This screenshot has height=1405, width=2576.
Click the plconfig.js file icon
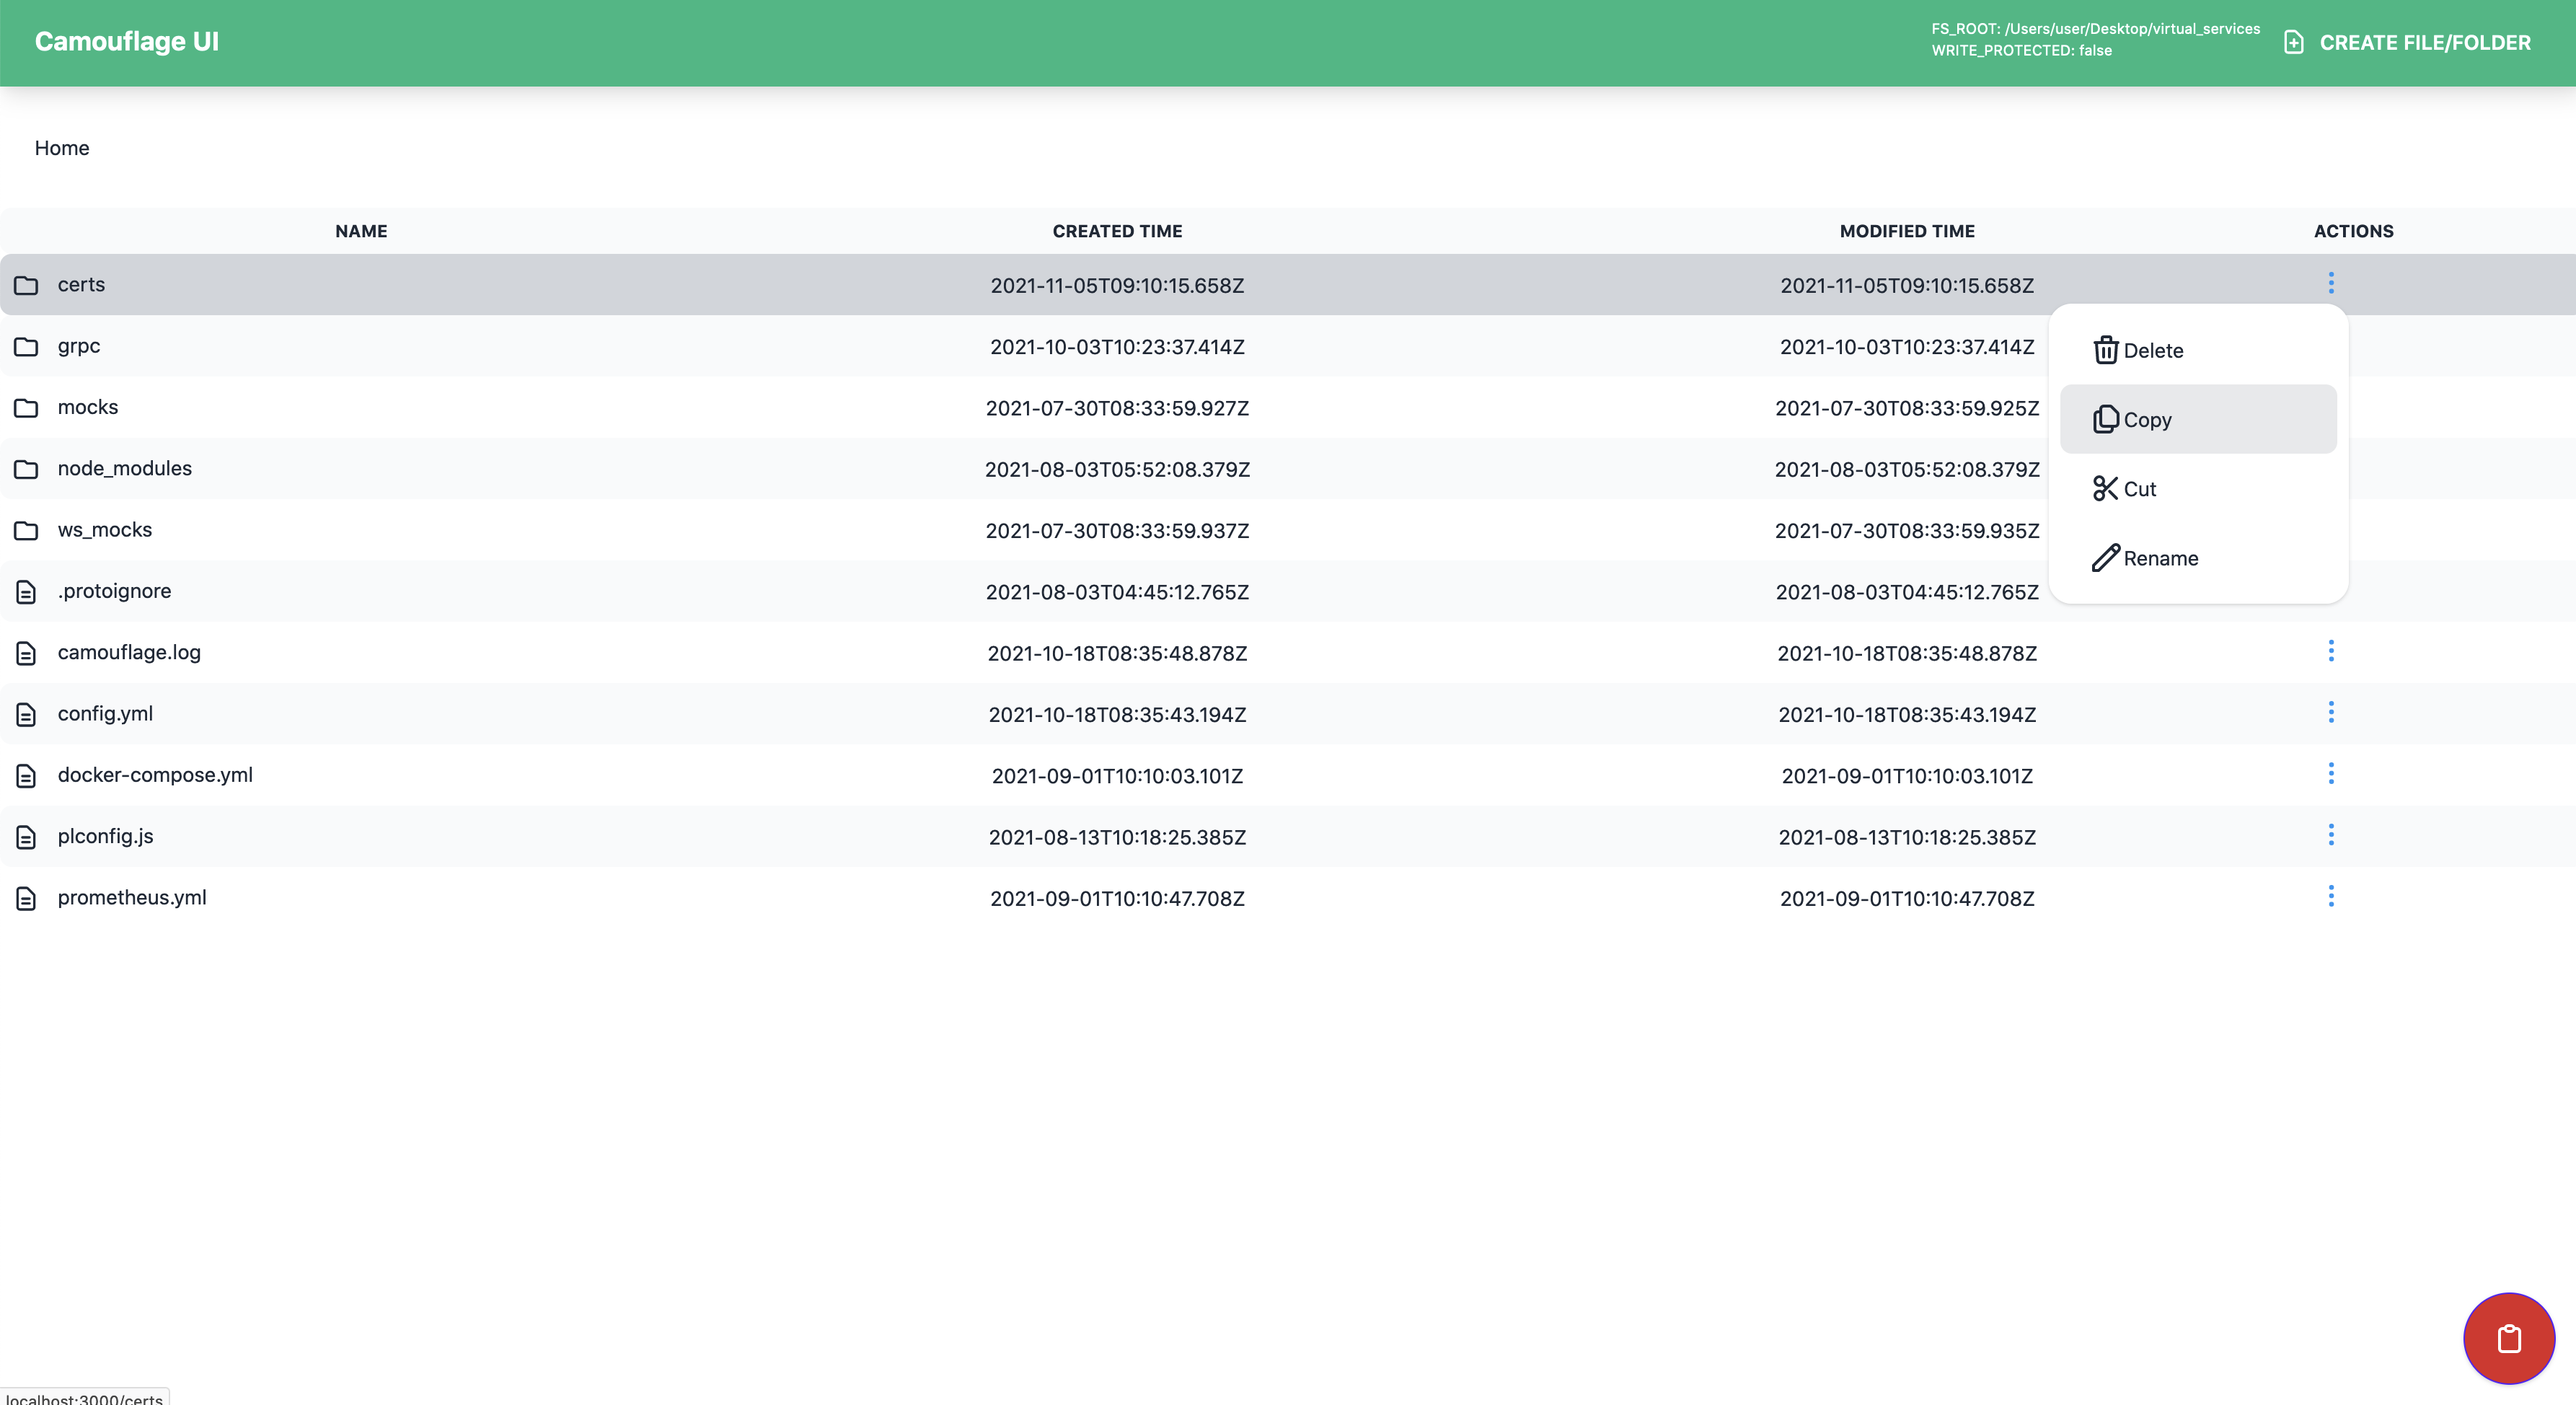26,837
